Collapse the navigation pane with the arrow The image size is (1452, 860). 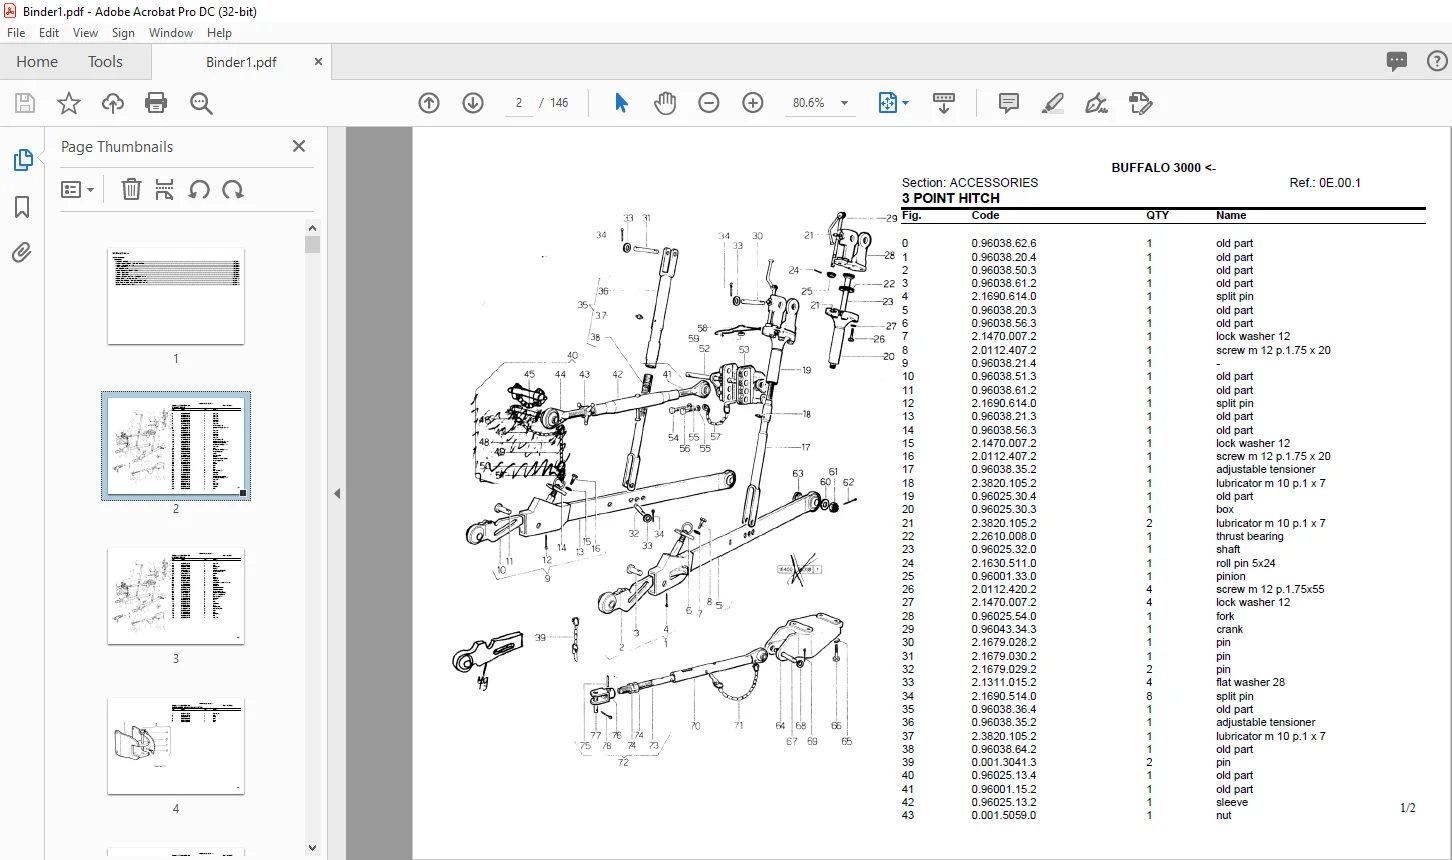(337, 493)
